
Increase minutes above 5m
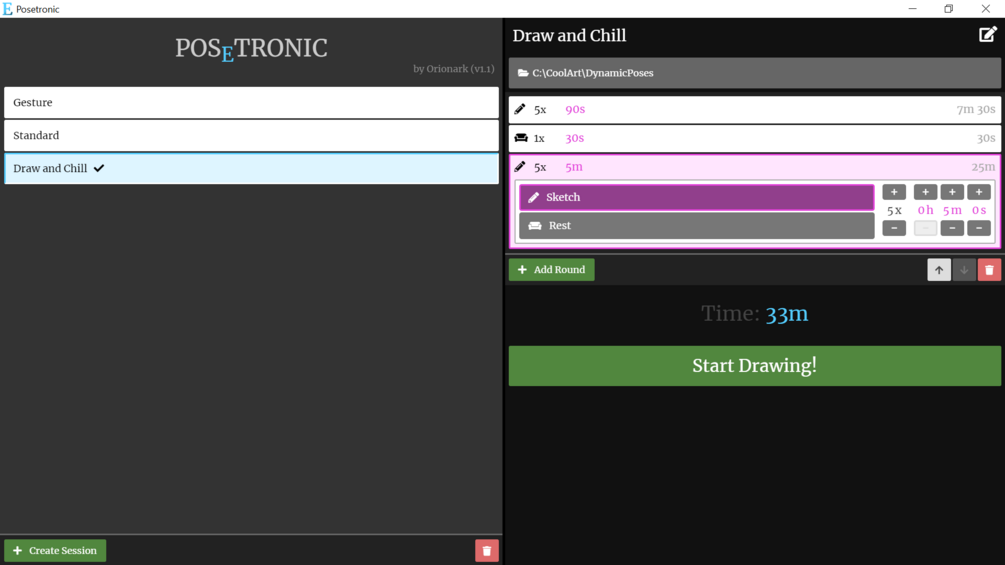click(x=952, y=192)
